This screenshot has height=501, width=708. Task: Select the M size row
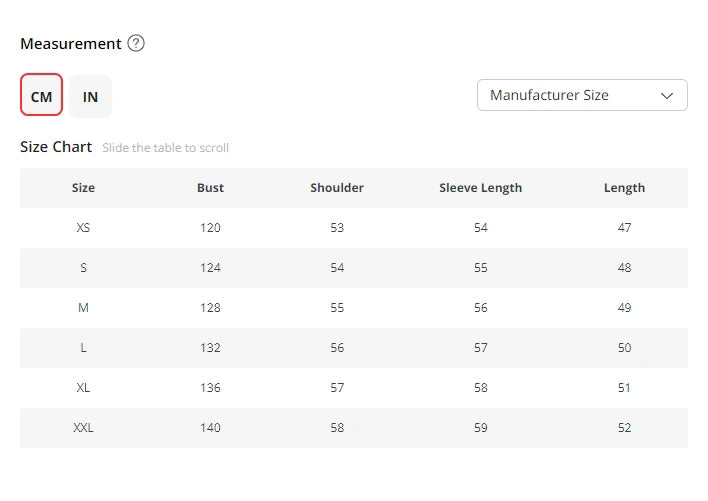pos(83,308)
